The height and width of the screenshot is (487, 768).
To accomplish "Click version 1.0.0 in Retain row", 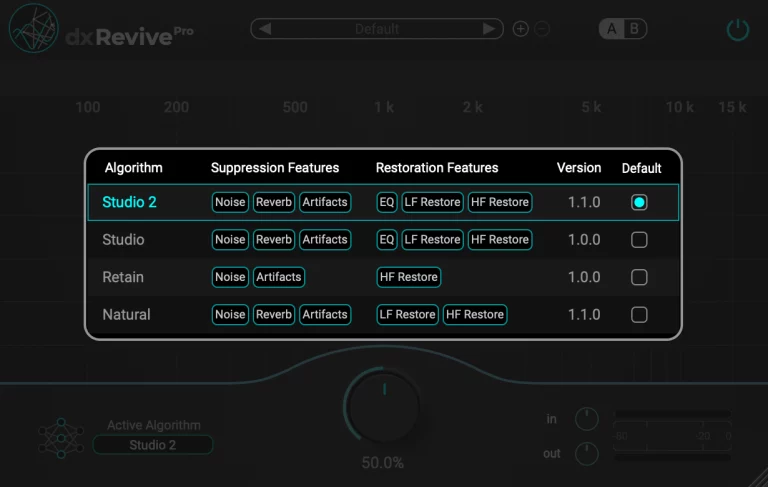I will pyautogui.click(x=584, y=277).
